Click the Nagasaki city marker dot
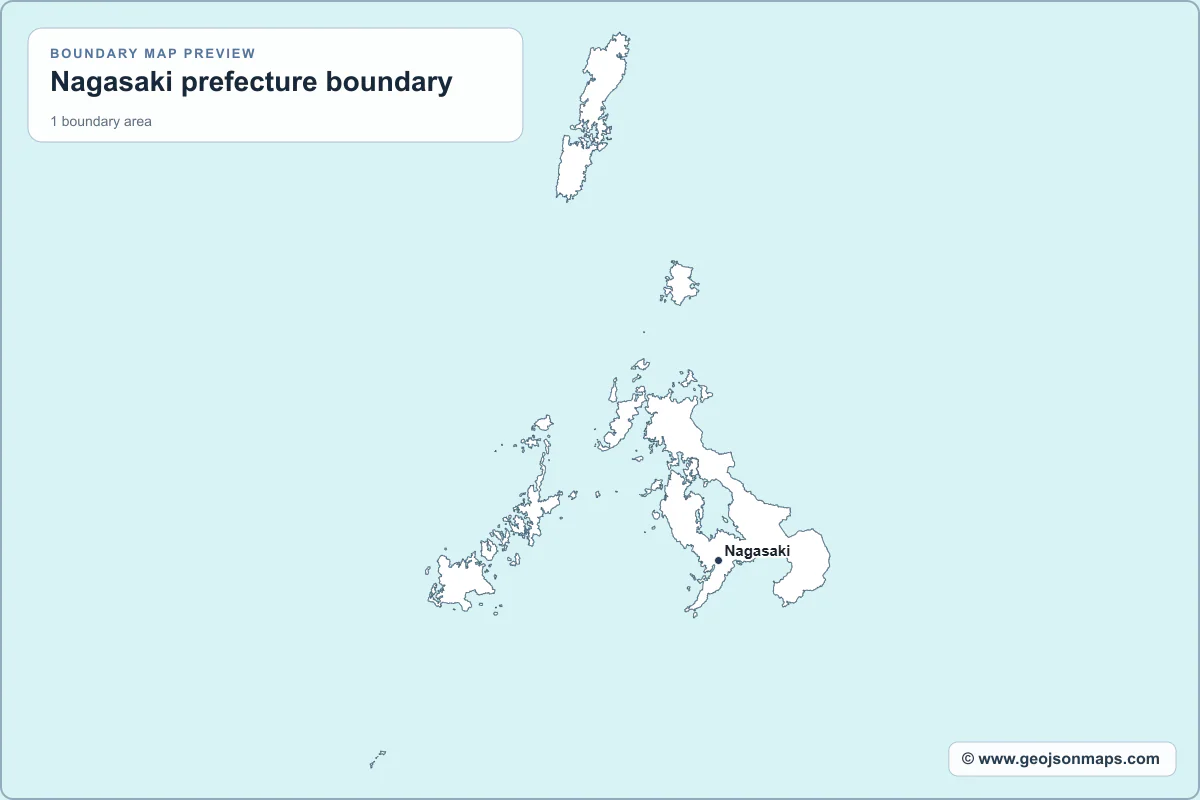 click(x=718, y=561)
